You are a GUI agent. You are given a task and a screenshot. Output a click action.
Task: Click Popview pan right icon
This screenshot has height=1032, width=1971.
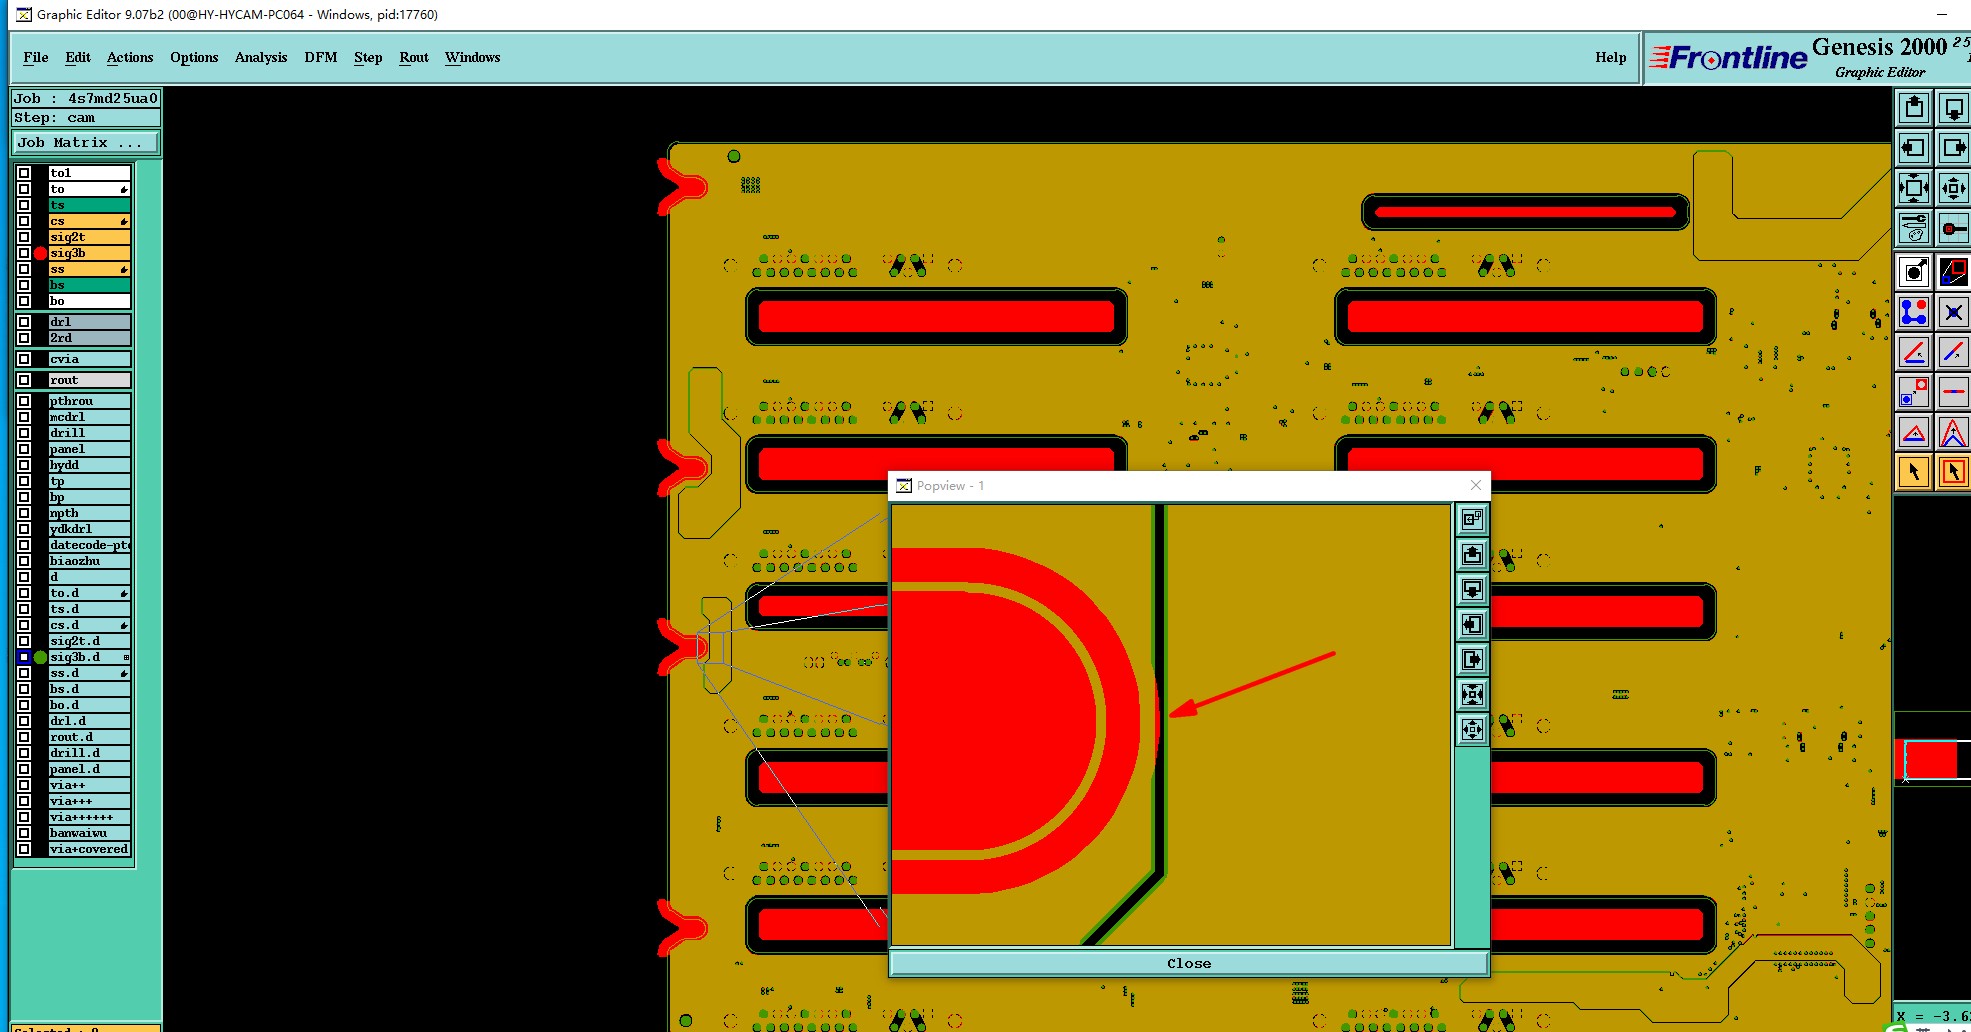[x=1472, y=660]
